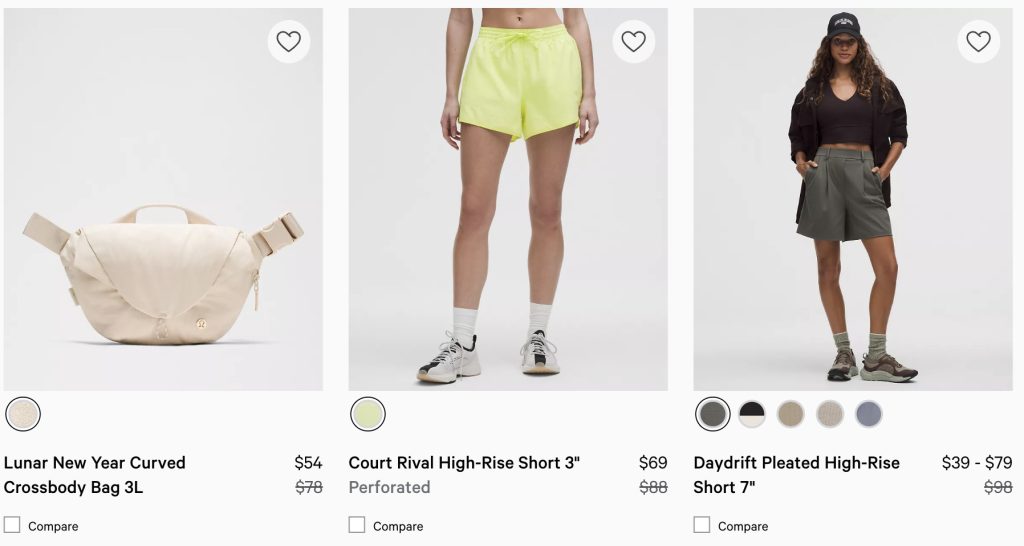The width and height of the screenshot is (1024, 546).
Task: Click heart icon on Daydrift Pleated Short
Action: tap(979, 41)
